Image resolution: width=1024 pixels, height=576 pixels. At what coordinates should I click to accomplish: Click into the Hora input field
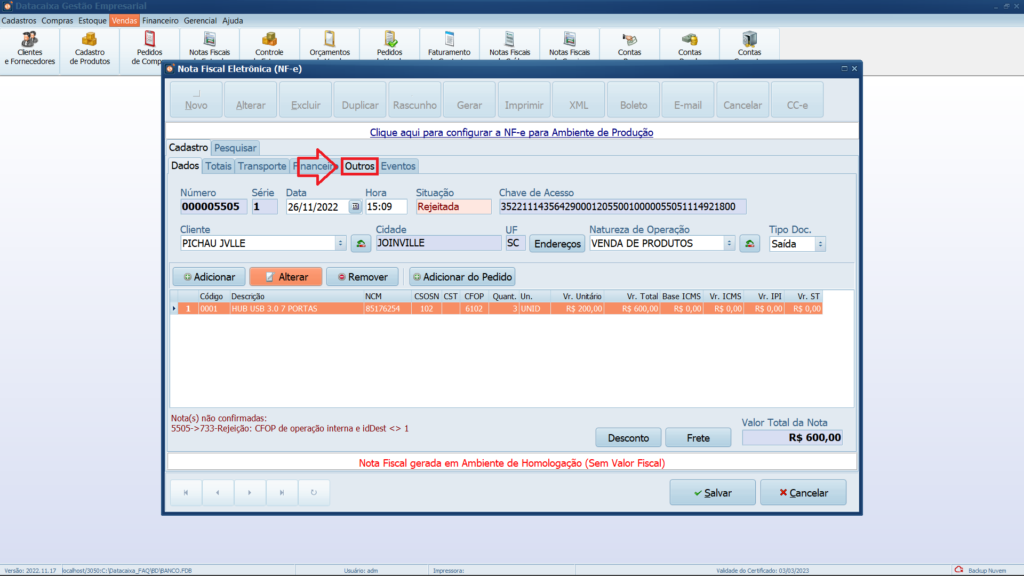tap(385, 207)
